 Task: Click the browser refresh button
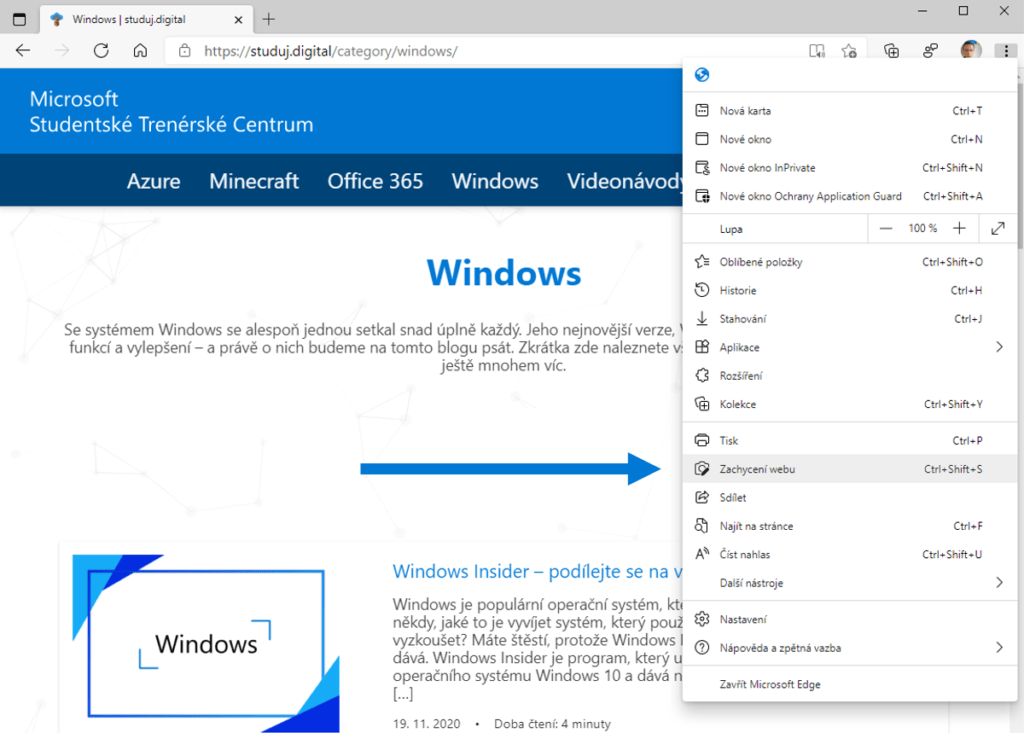[x=101, y=51]
